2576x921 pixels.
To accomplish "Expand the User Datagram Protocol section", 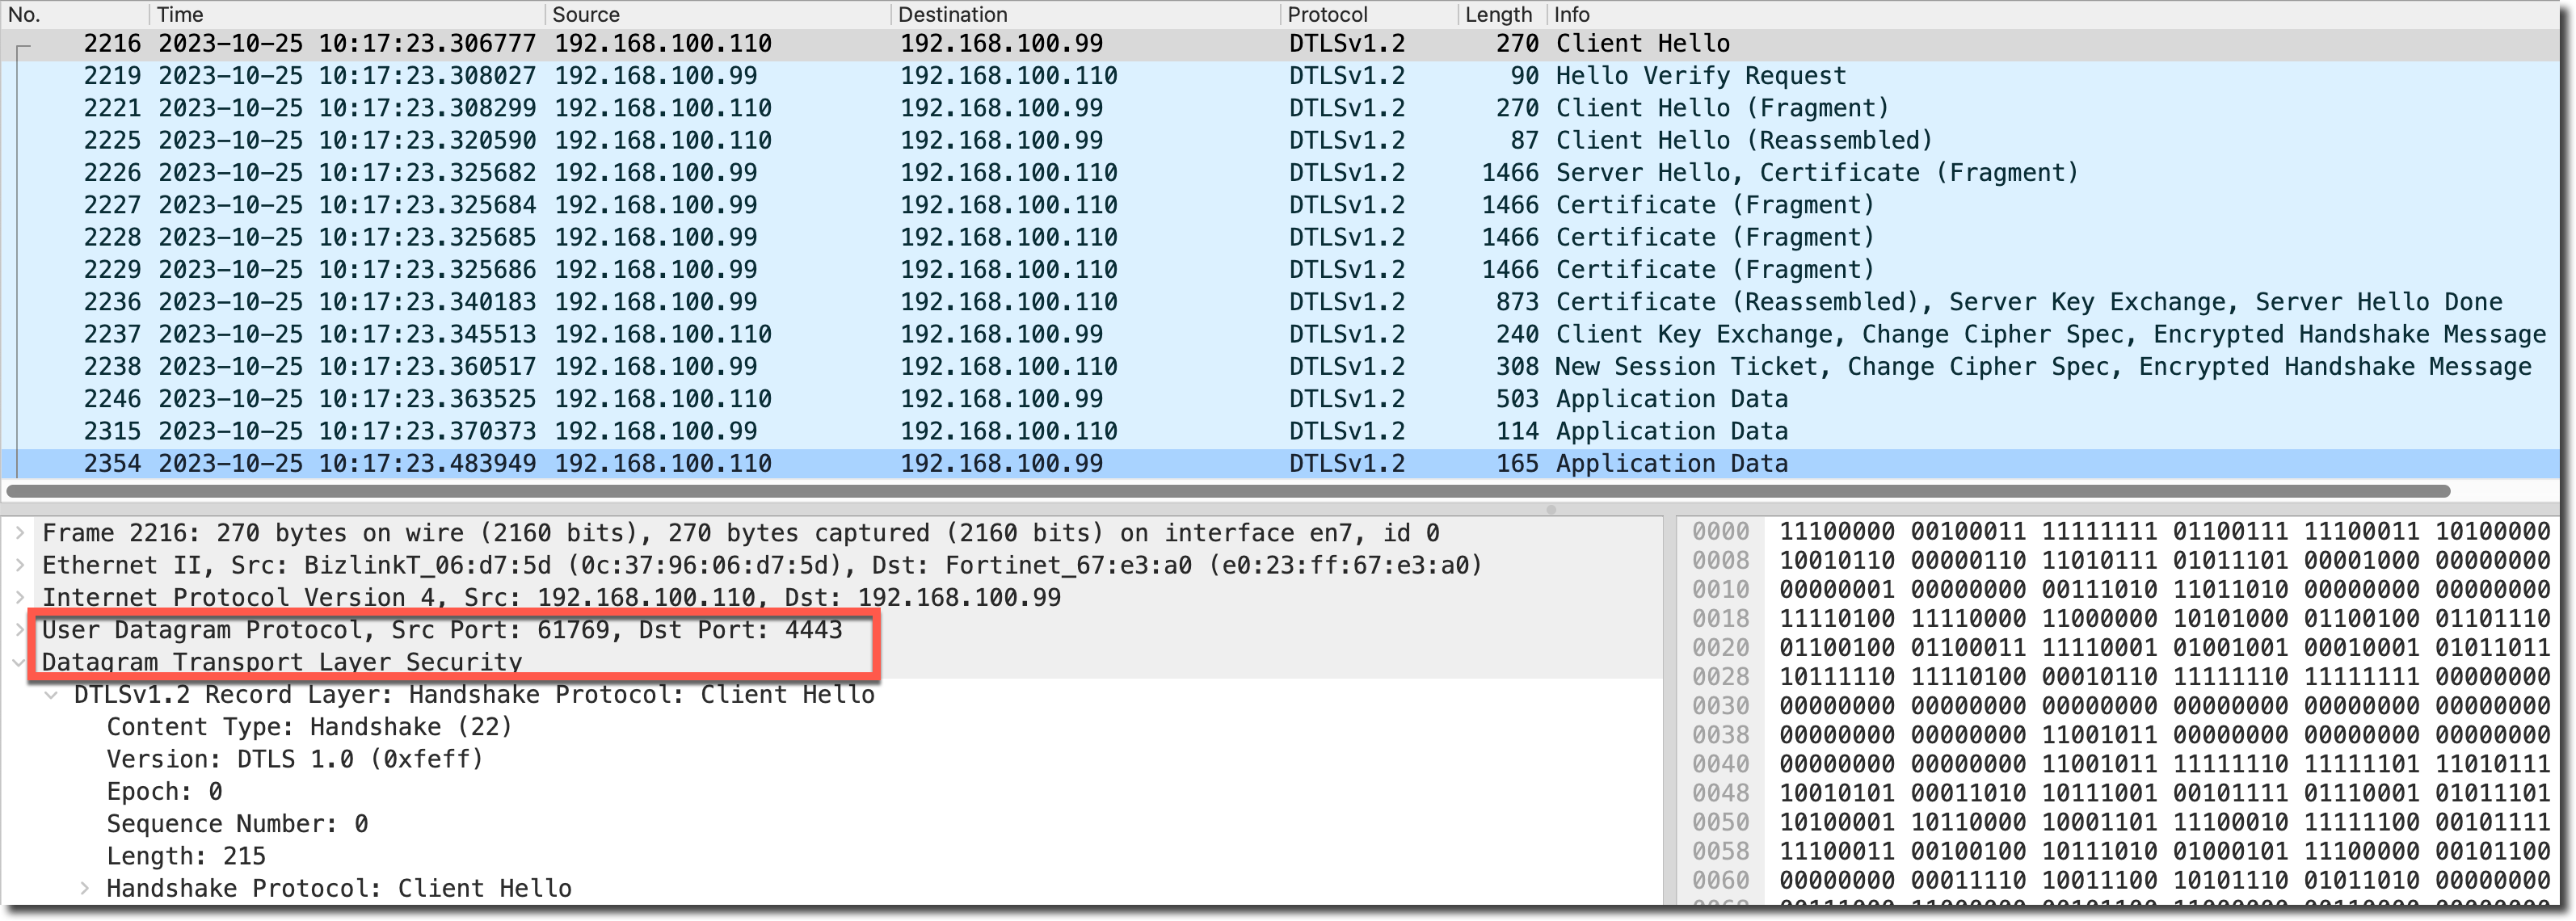I will coord(19,629).
